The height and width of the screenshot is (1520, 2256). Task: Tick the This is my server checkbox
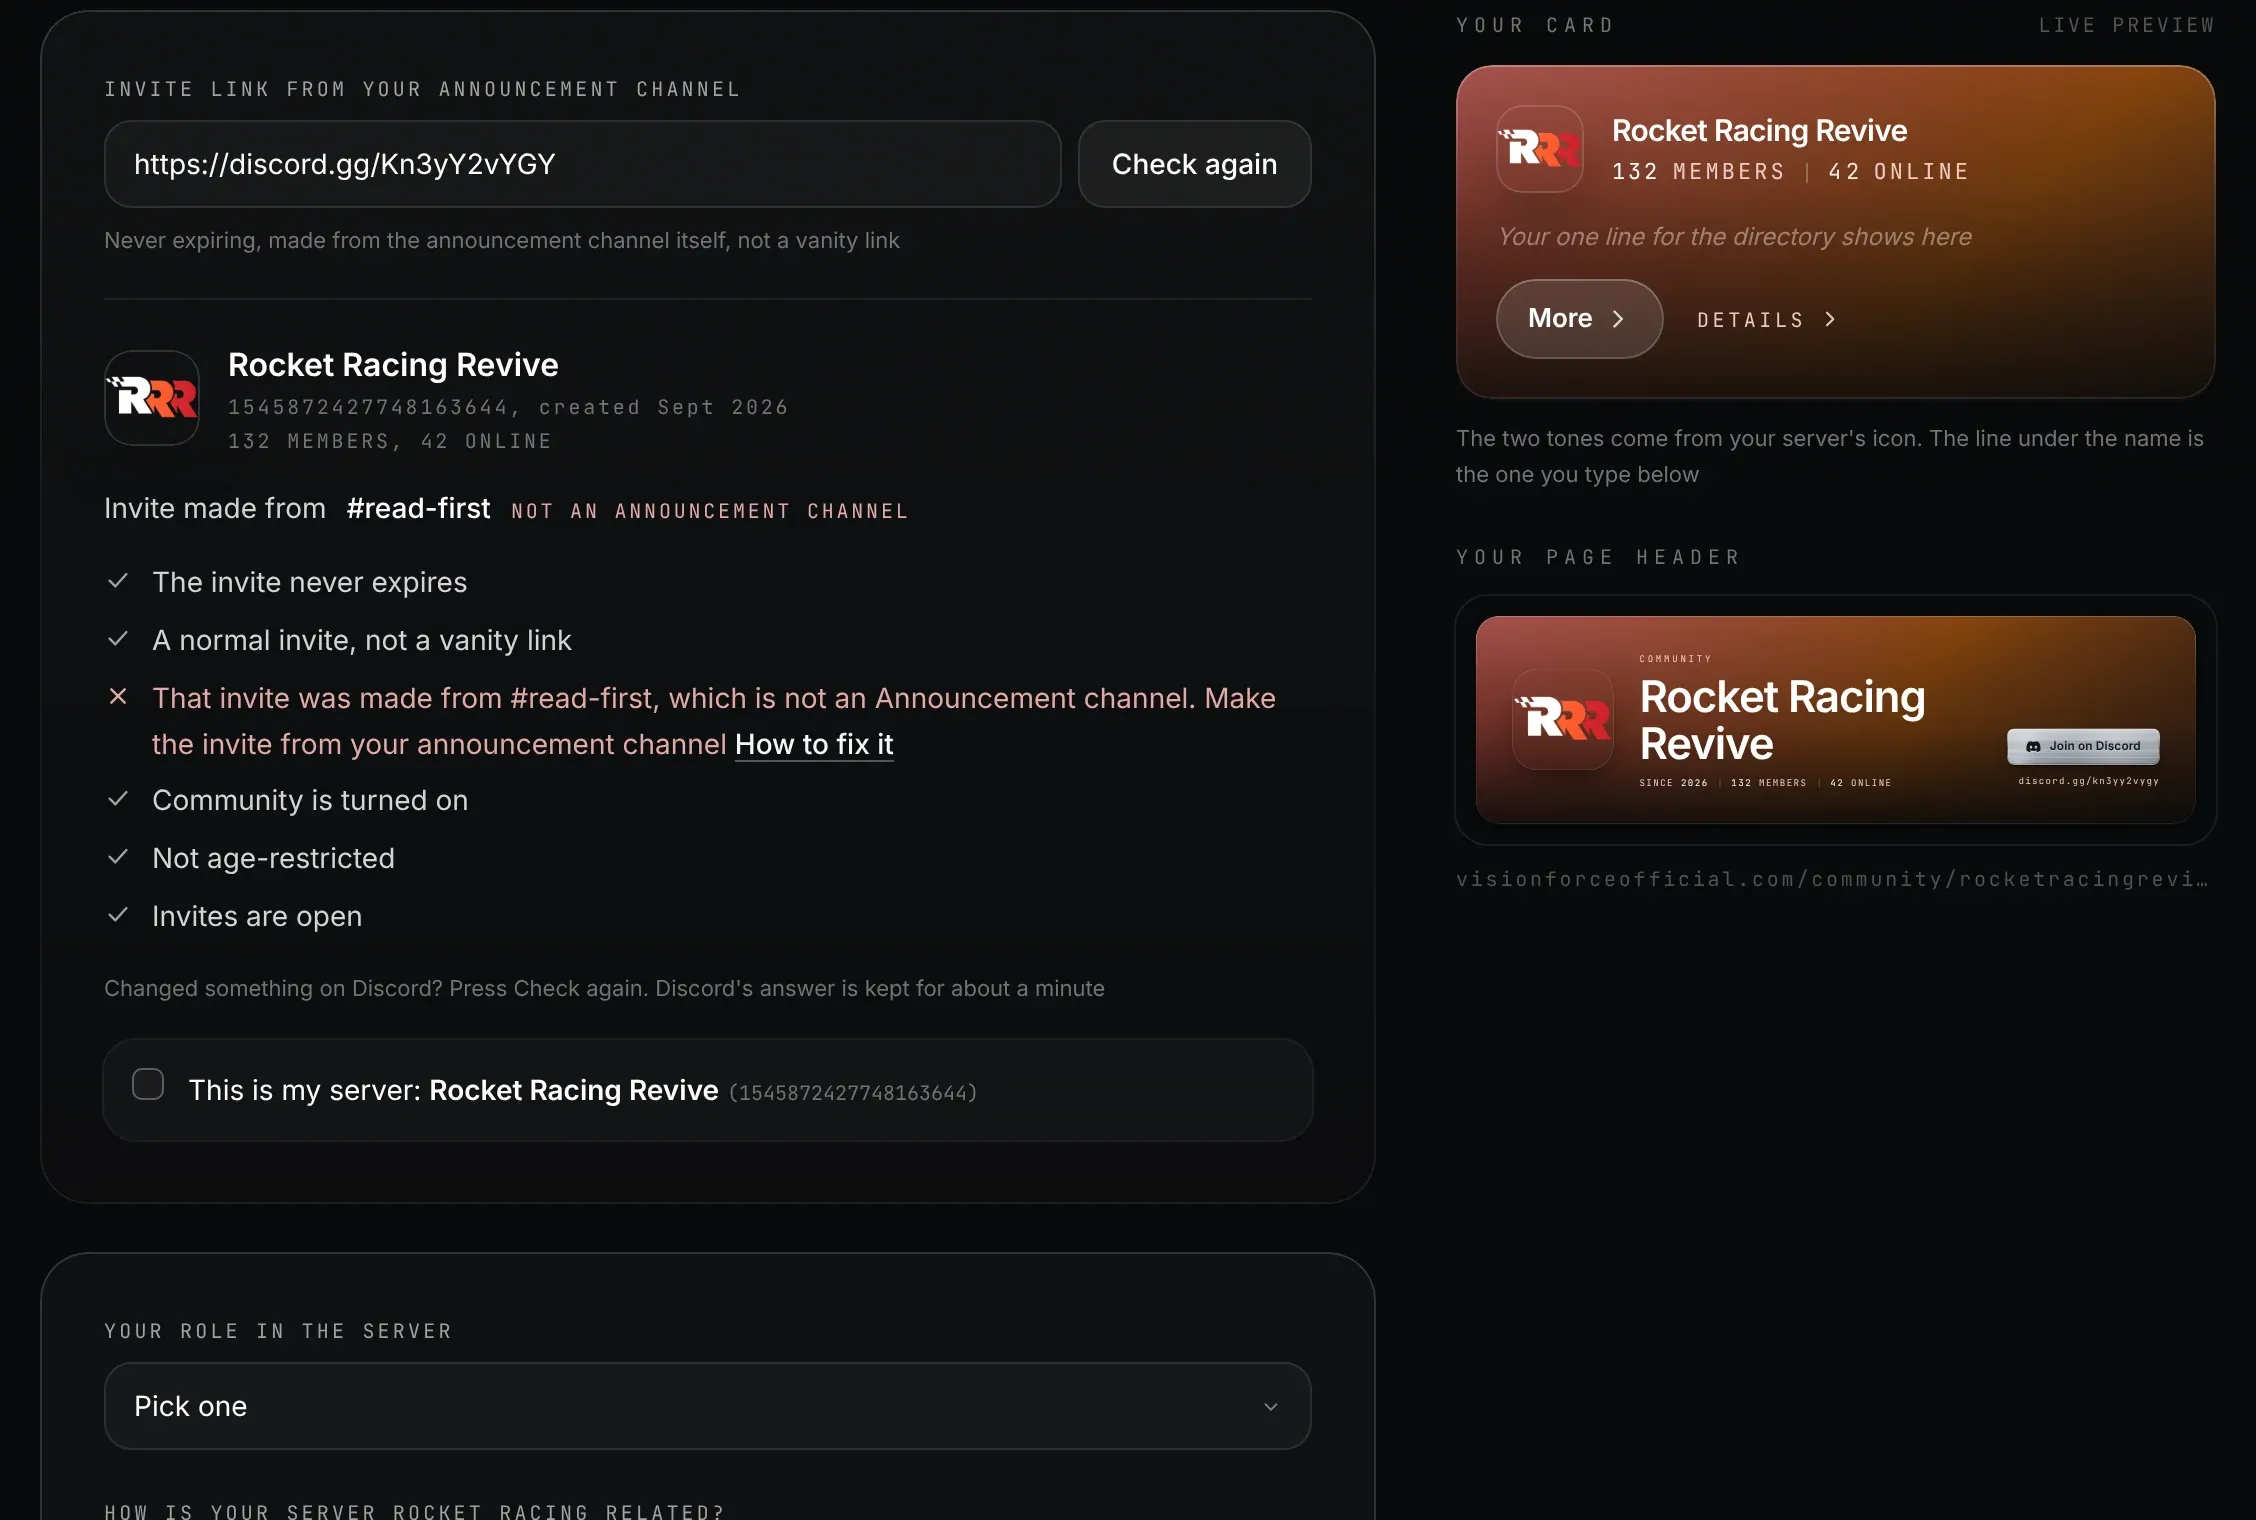(148, 1084)
